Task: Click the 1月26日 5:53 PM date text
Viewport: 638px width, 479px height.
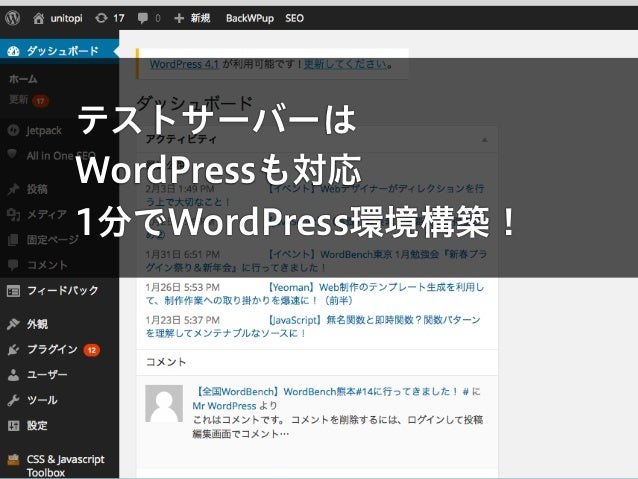Action: click(182, 287)
